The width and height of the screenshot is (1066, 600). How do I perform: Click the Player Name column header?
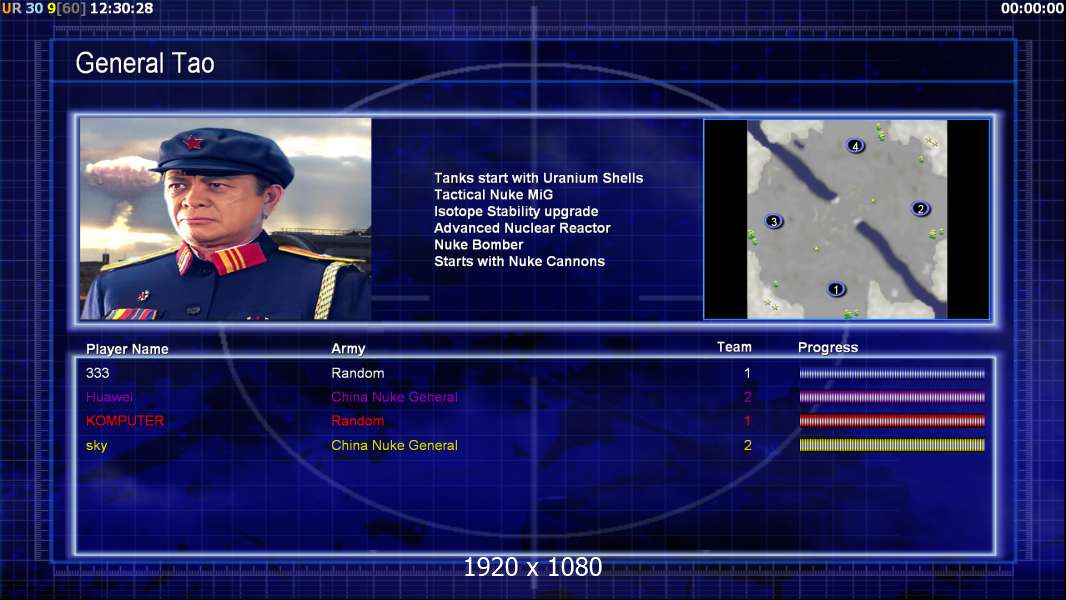[x=127, y=349]
